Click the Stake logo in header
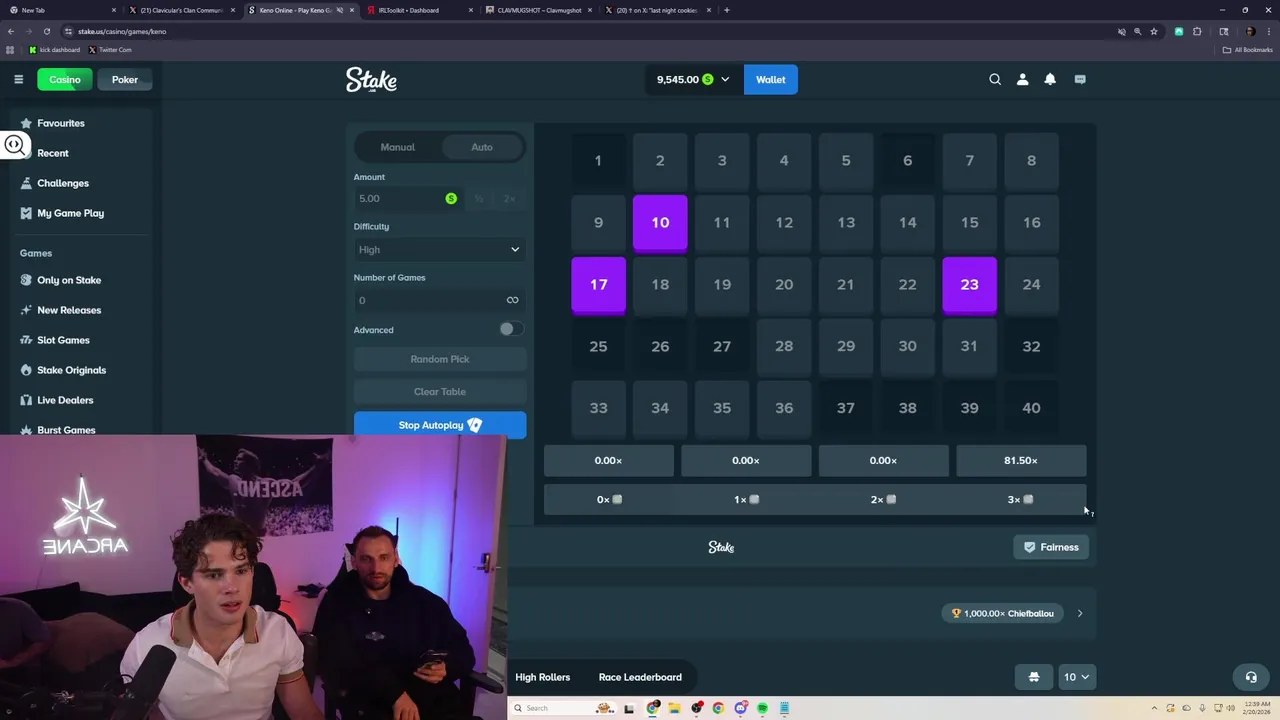Image resolution: width=1280 pixels, height=720 pixels. tap(371, 80)
